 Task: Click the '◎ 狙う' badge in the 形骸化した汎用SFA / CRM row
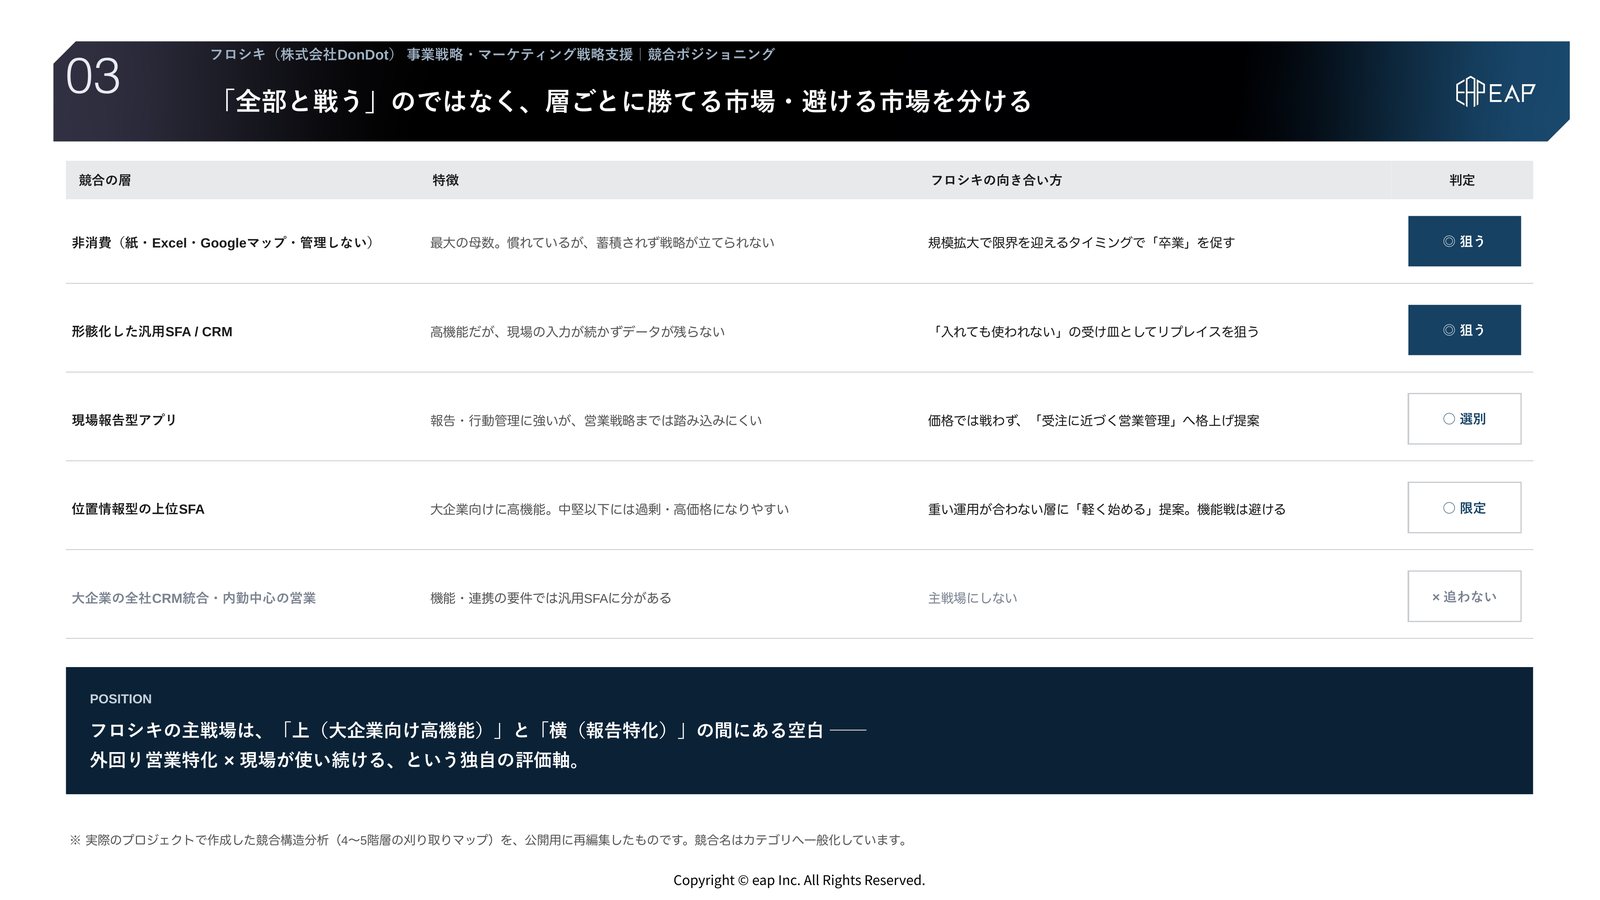point(1464,330)
